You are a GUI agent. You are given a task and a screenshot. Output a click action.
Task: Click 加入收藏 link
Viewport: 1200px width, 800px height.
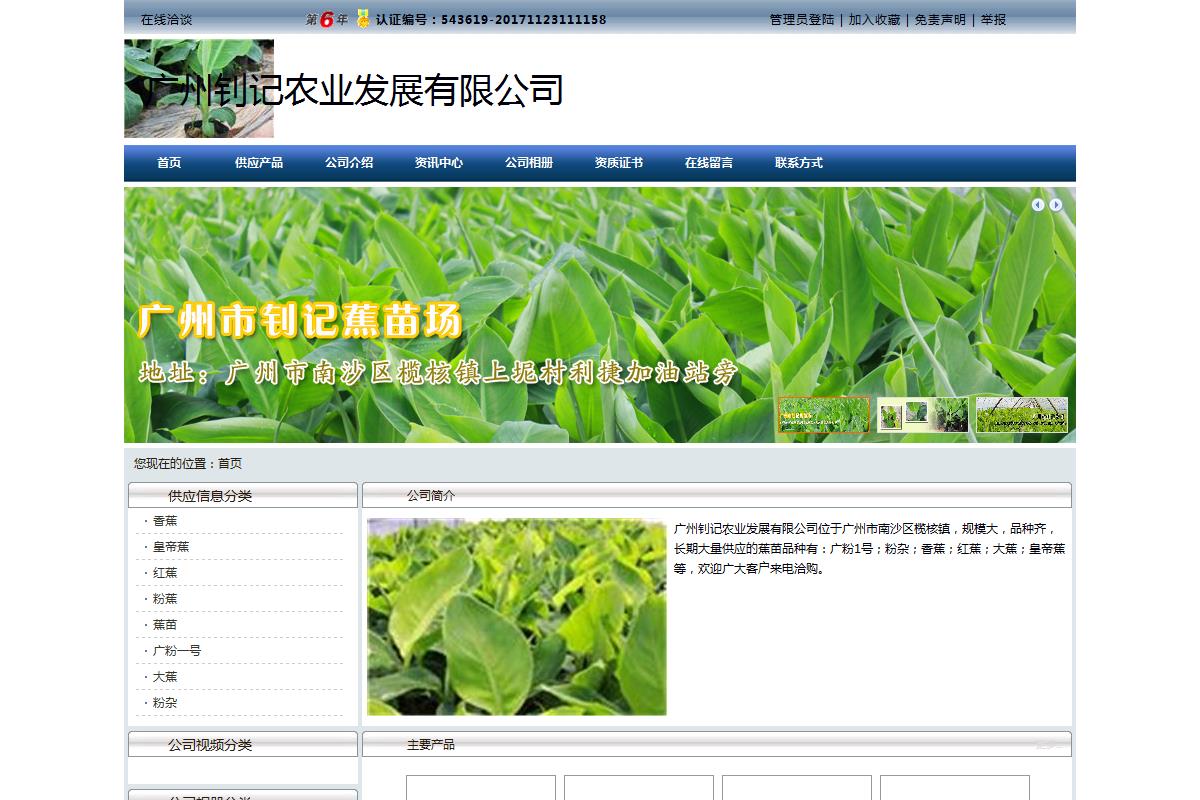coord(874,20)
